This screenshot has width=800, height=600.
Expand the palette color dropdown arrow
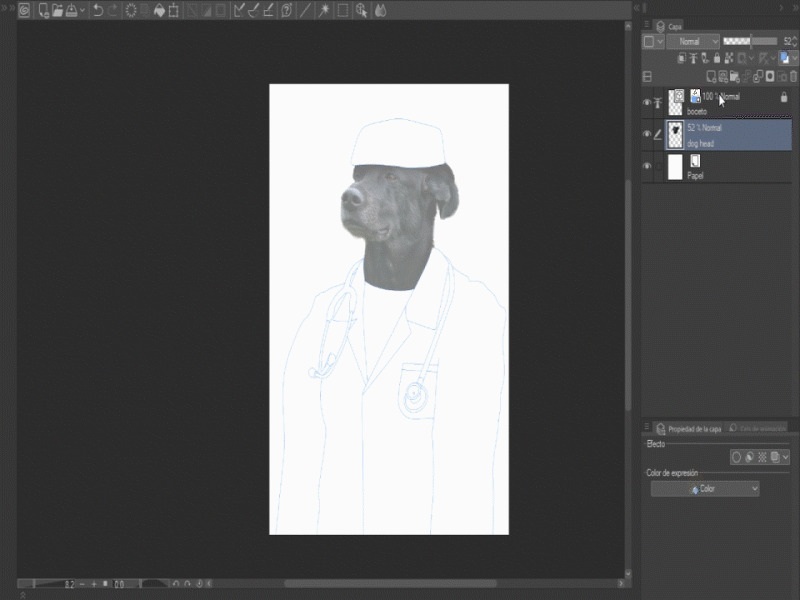pyautogui.click(x=660, y=42)
